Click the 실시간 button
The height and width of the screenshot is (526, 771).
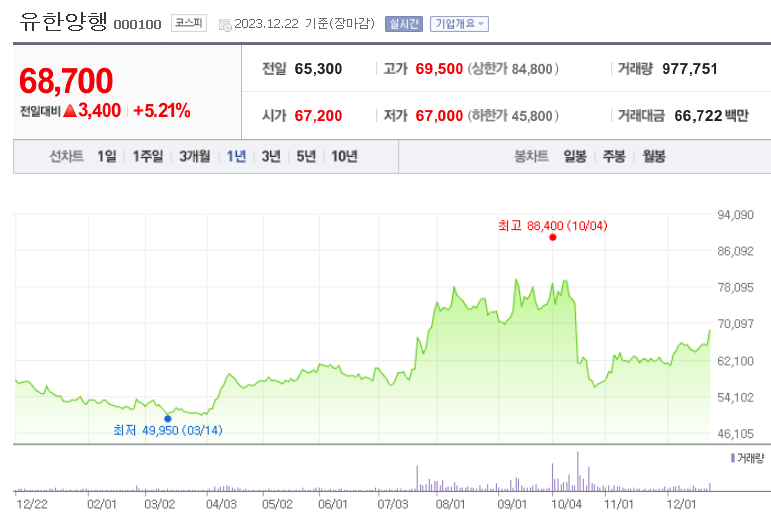click(x=404, y=24)
